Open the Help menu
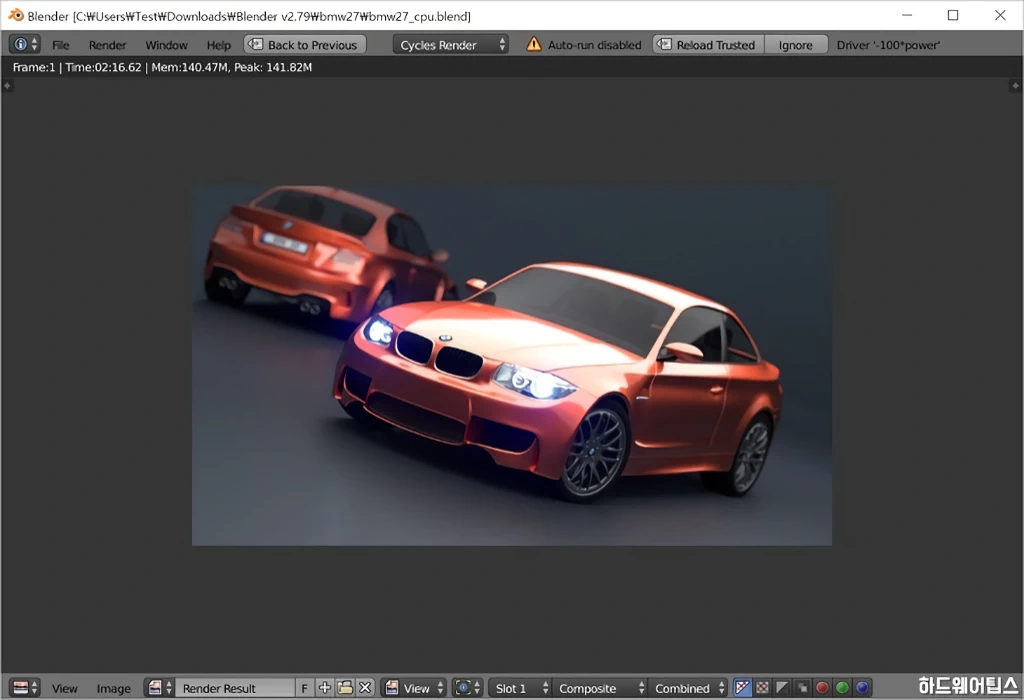1024x700 pixels. point(219,45)
